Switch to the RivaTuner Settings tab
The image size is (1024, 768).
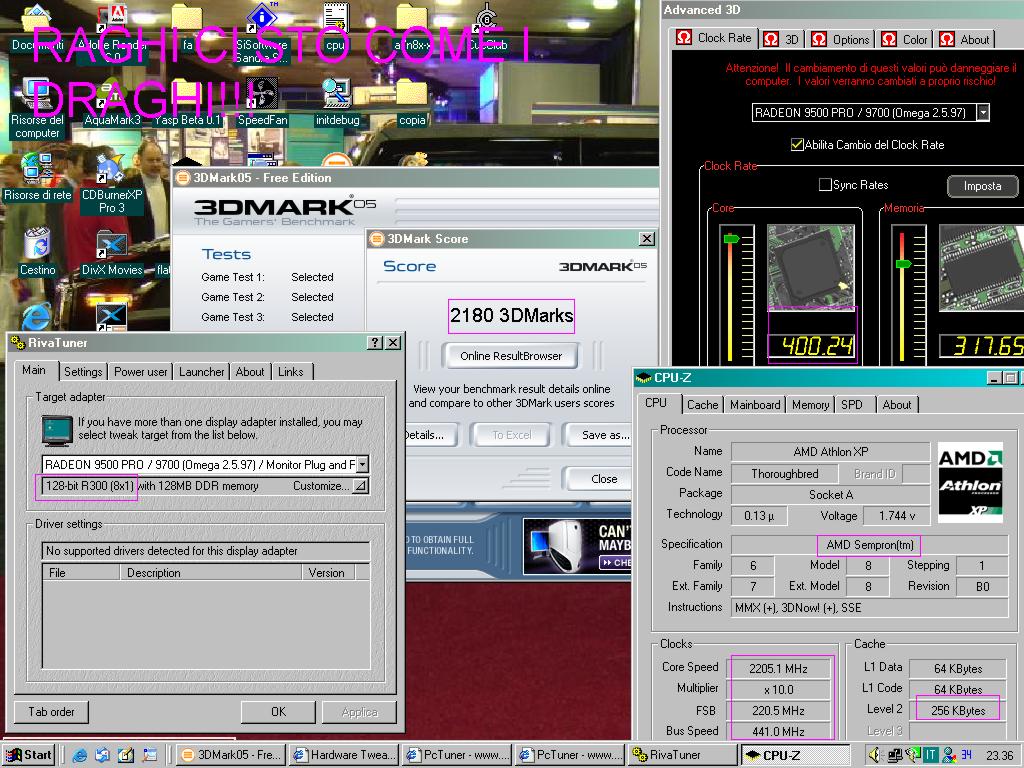pos(83,372)
